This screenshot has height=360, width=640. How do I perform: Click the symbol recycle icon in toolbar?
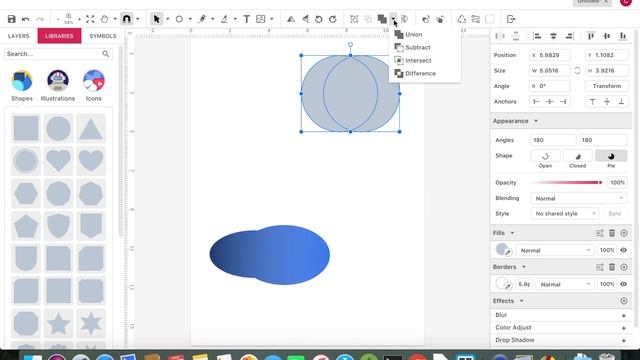[462, 19]
